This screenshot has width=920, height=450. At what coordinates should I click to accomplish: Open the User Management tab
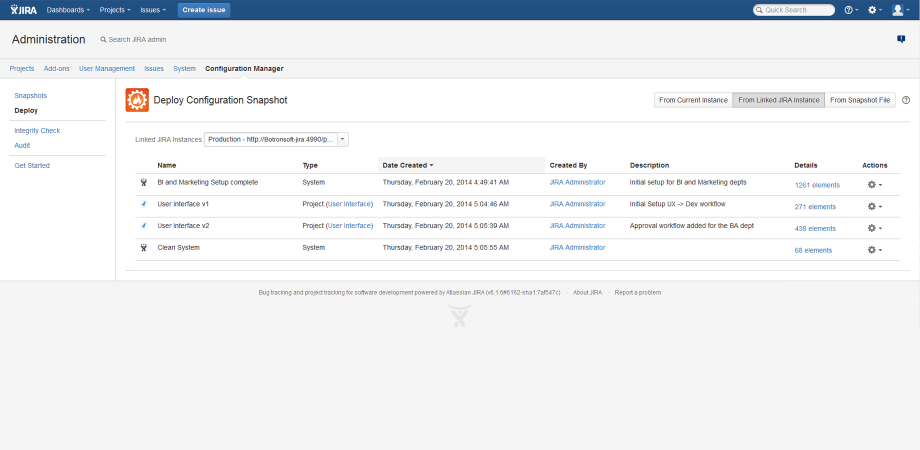(x=107, y=69)
